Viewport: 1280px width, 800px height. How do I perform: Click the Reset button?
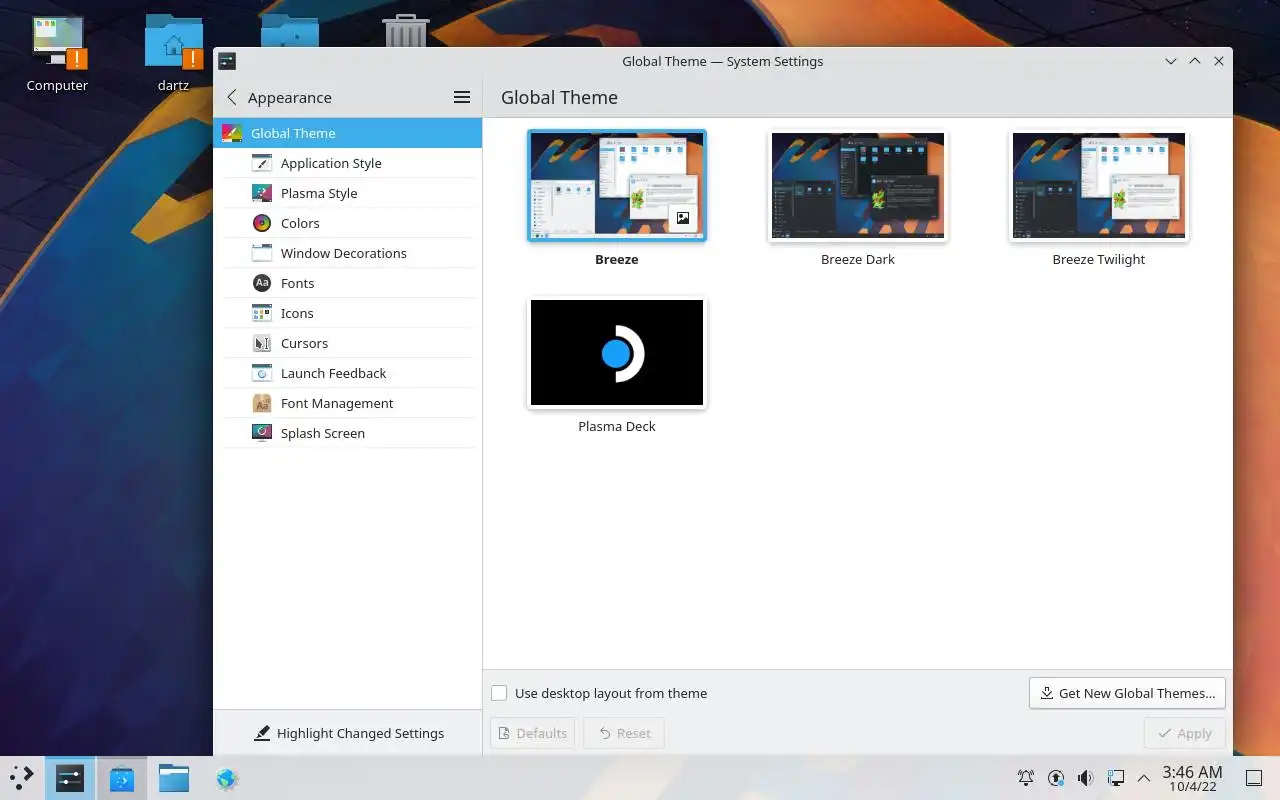coord(623,733)
